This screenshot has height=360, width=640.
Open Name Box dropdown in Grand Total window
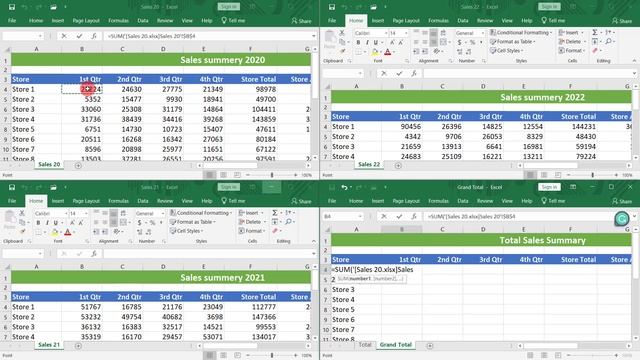360,216
